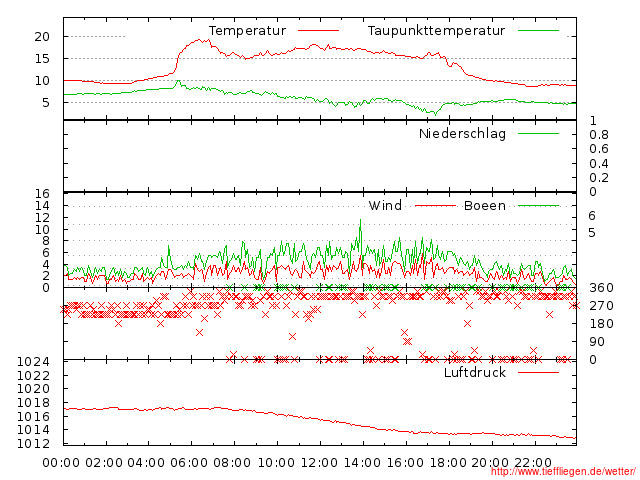
Task: Click the 1024 pressure axis value
Action: click(x=33, y=362)
